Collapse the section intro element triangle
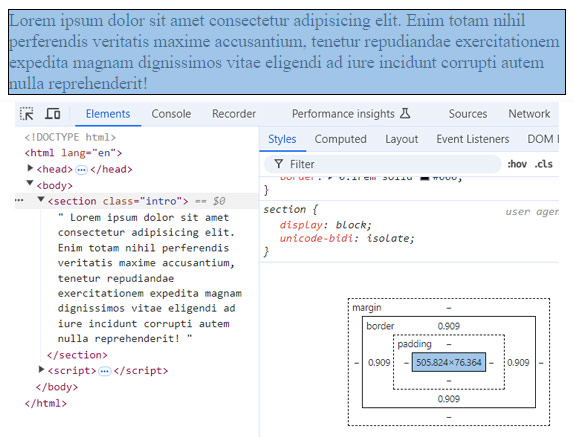Viewport: 574px width, 437px height. tap(41, 199)
